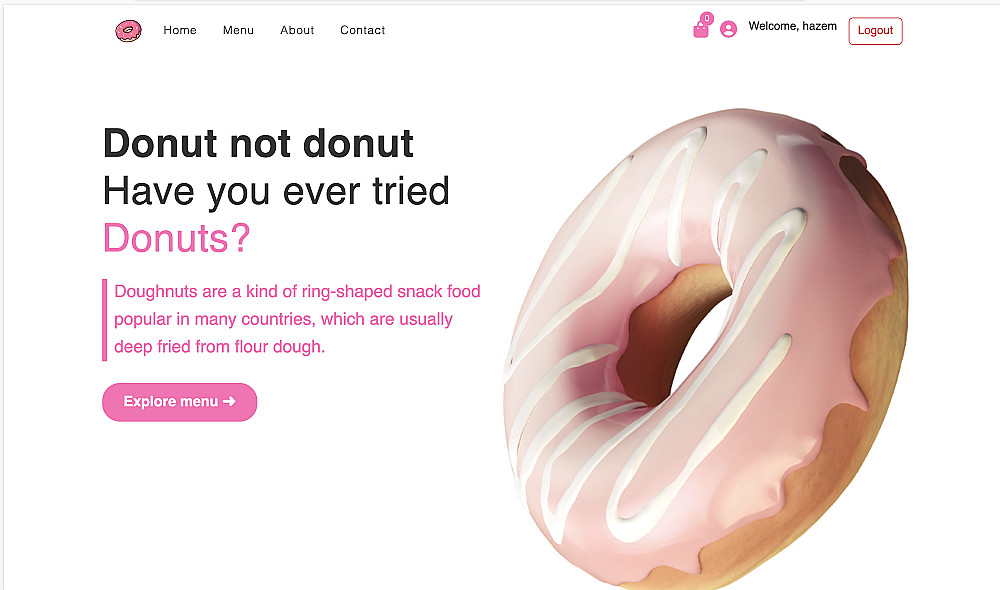Click the pink Donuts? heading text
This screenshot has width=1000, height=590.
177,238
